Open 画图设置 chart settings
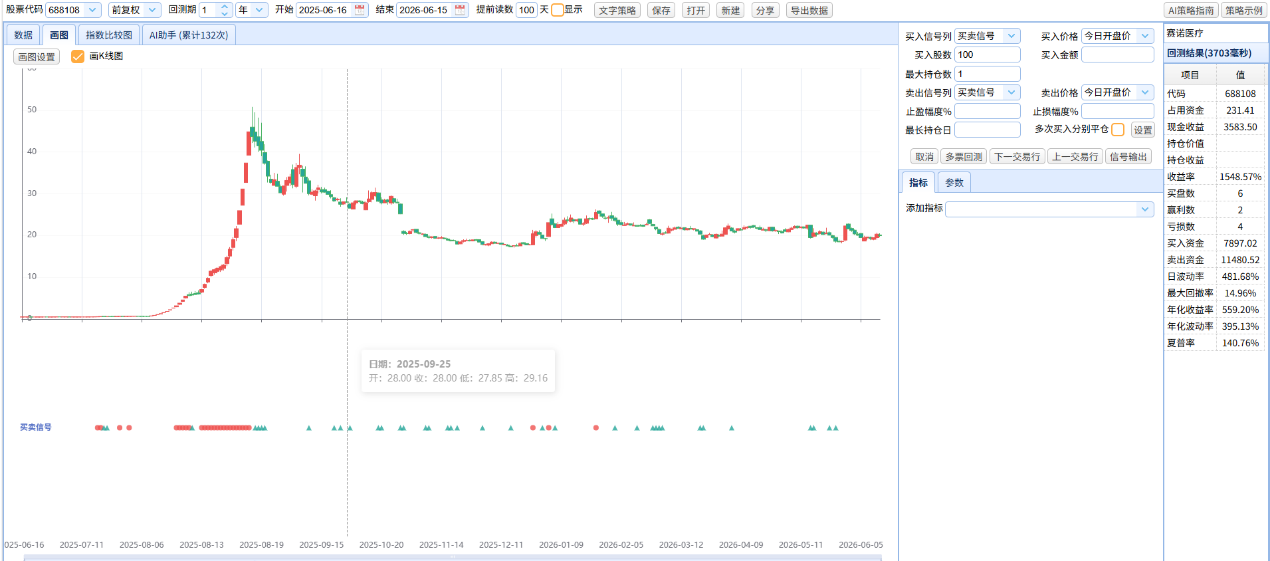1270x561 pixels. click(x=36, y=57)
